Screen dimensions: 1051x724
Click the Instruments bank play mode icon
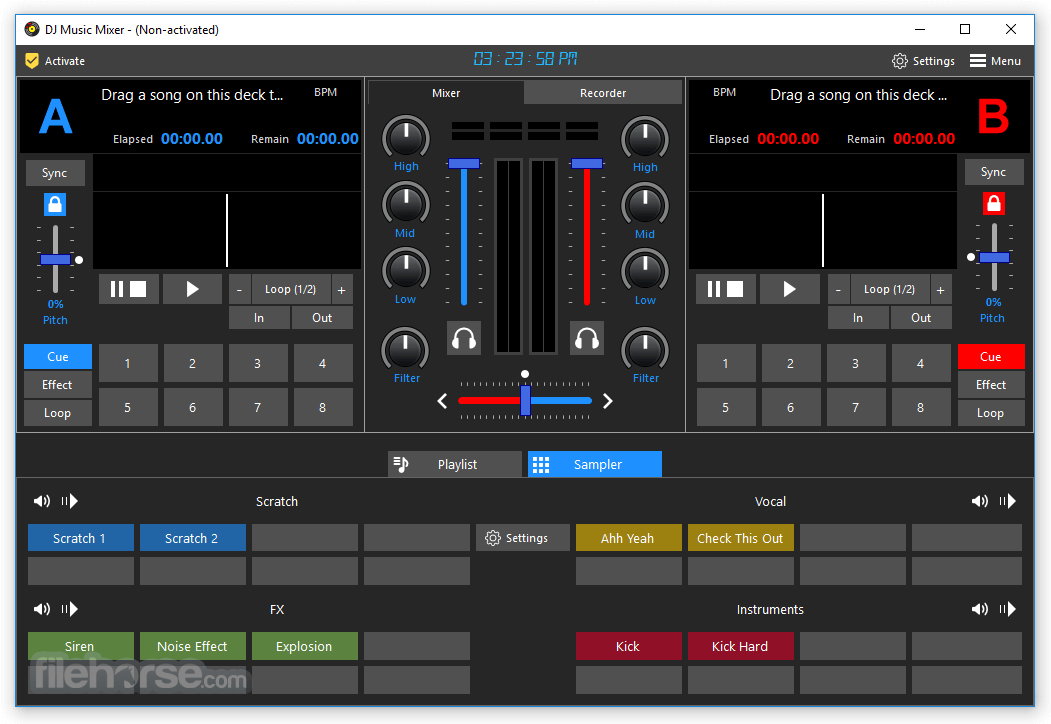coord(1007,609)
